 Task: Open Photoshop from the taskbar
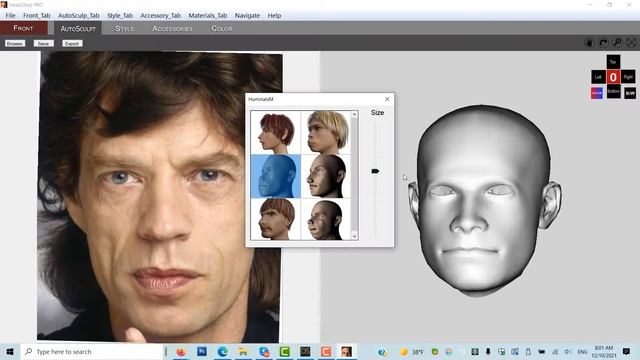(202, 351)
